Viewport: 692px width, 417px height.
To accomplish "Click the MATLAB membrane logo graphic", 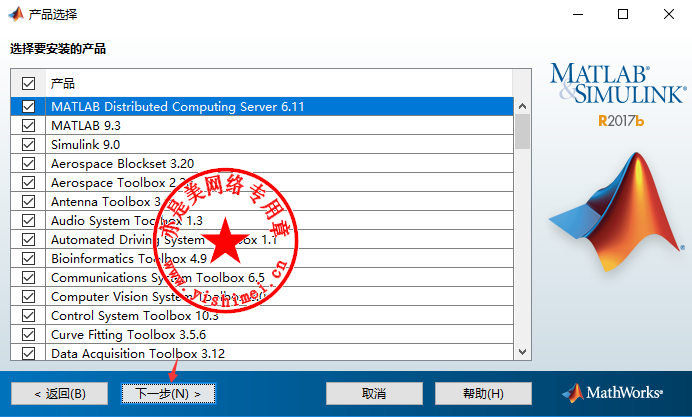I will 617,212.
